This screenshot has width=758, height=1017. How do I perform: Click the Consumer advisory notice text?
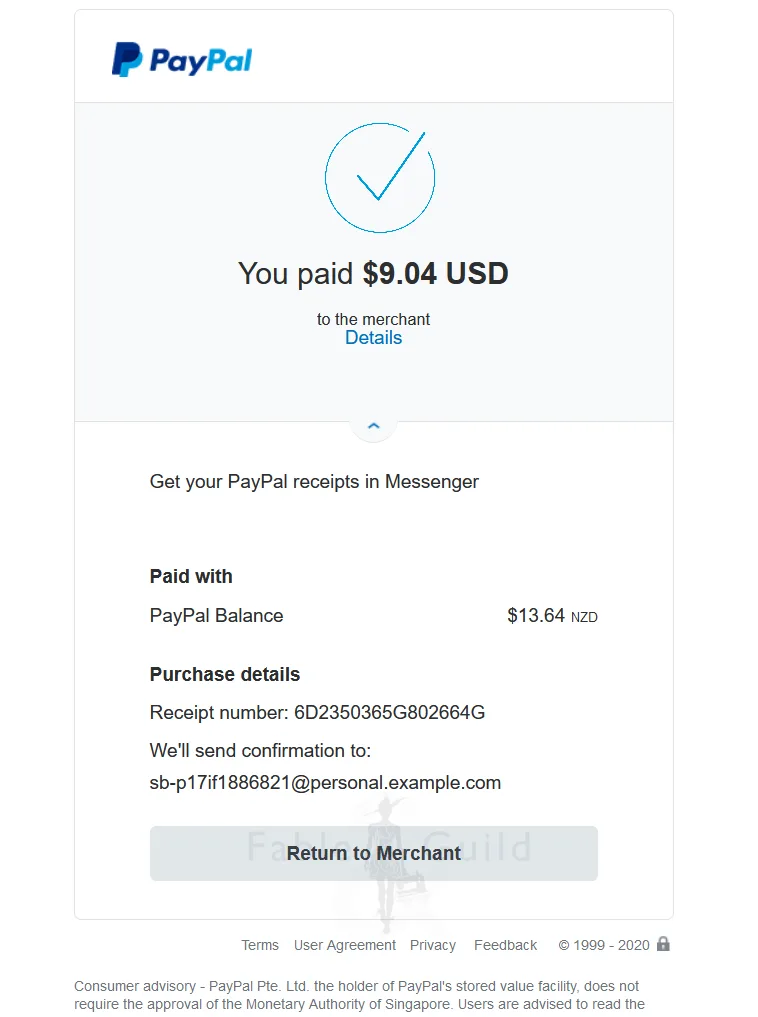(358, 995)
